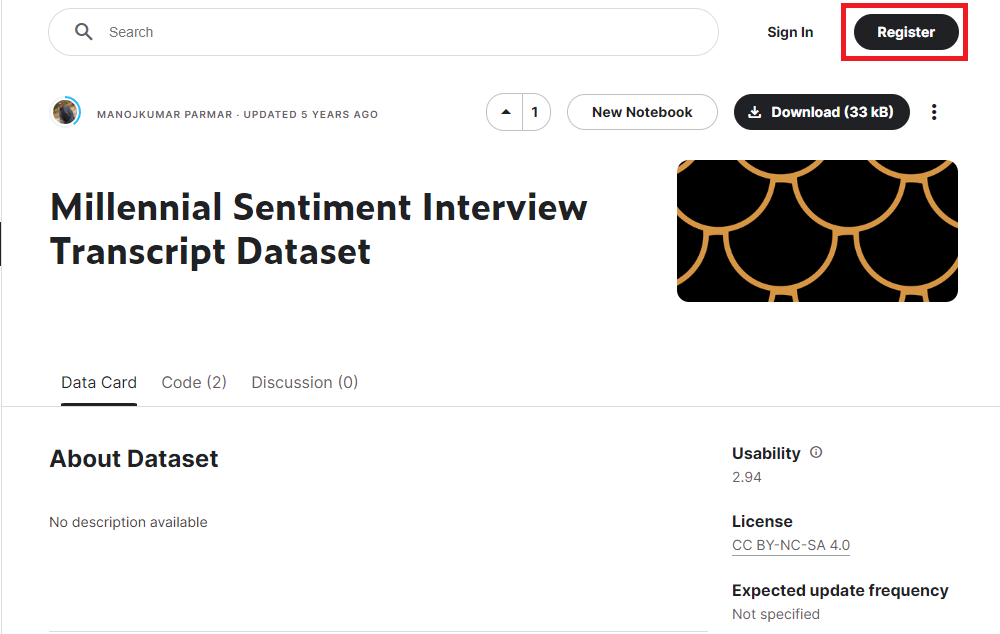Upvote the dataset with the arrow icon
Viewport: 1000px width, 634px height.
[x=506, y=112]
